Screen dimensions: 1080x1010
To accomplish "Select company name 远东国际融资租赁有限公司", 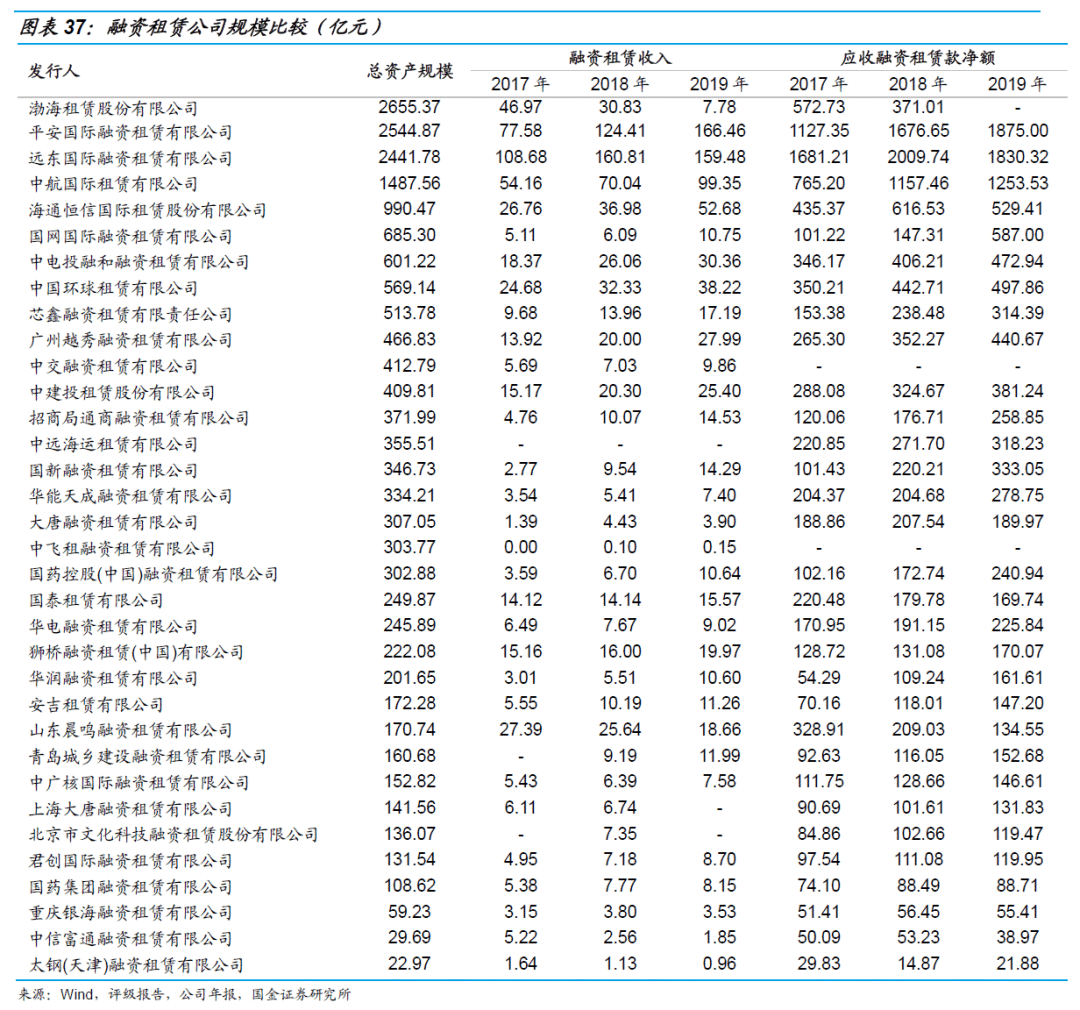I will pyautogui.click(x=130, y=158).
